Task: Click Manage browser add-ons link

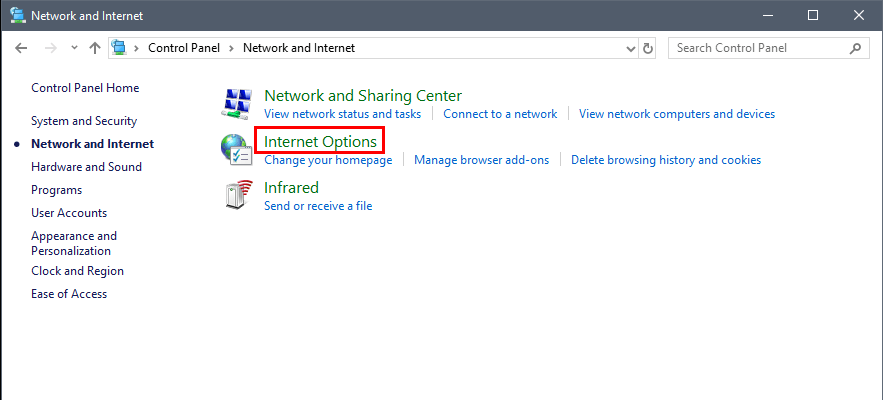Action: click(x=481, y=160)
